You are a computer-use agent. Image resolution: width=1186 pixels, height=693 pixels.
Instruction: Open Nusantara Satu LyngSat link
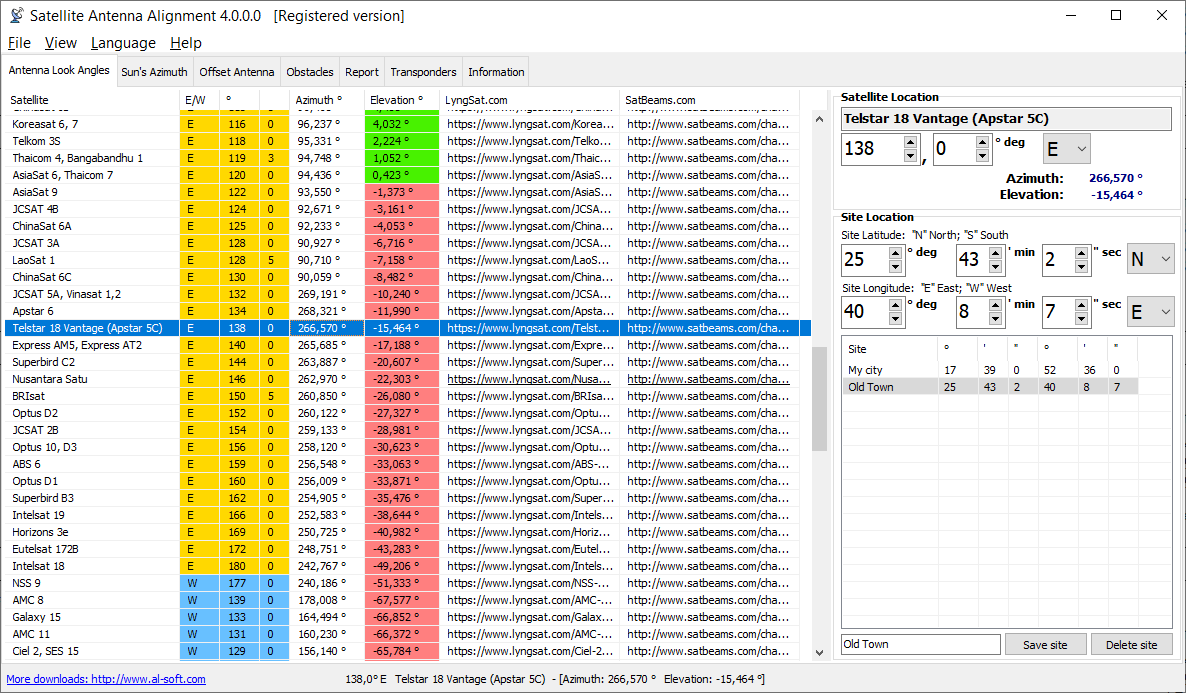coord(529,379)
